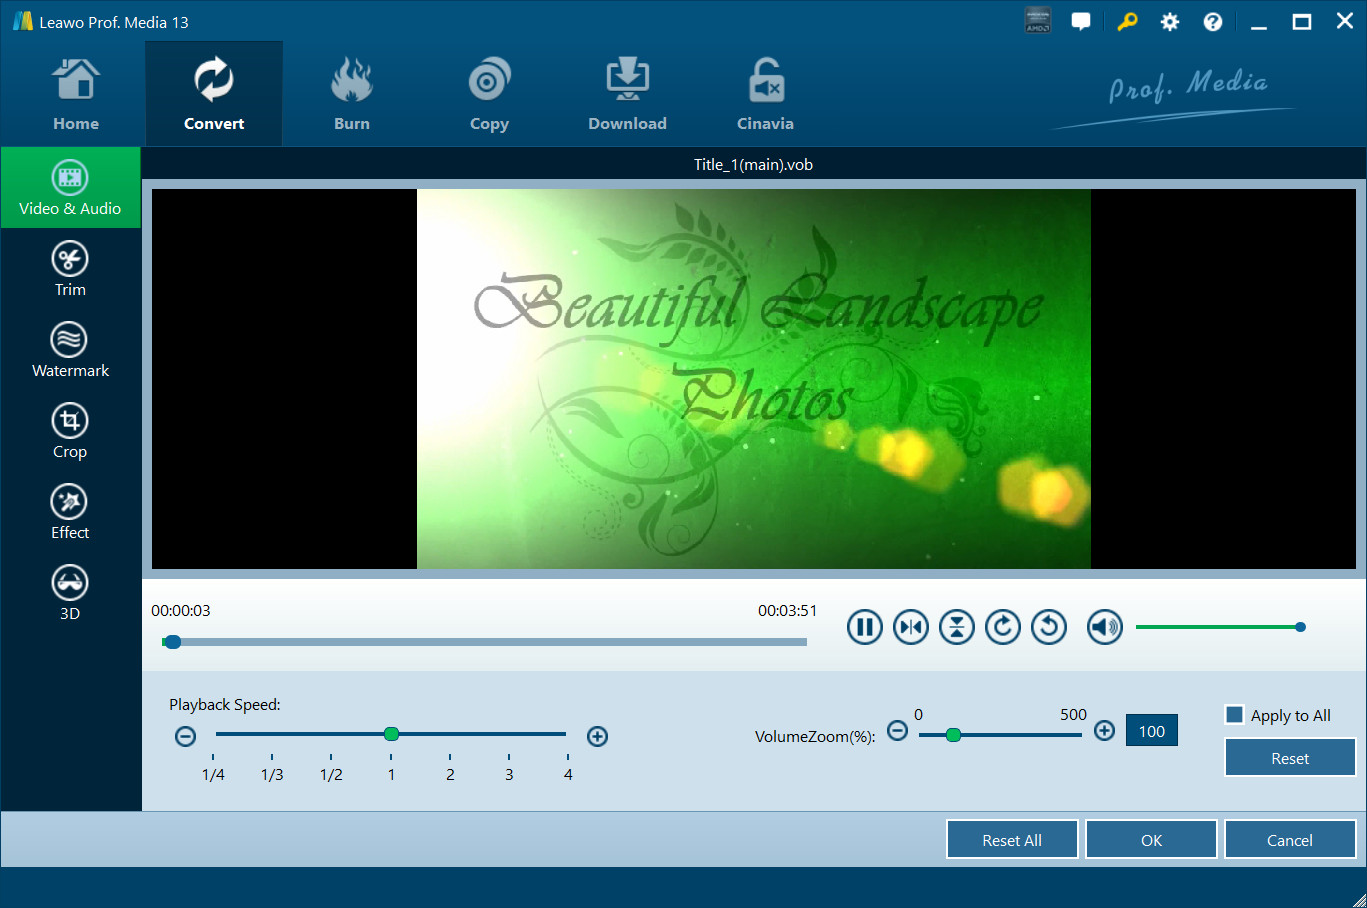Confirm changes with the OK button
Viewport: 1367px width, 908px height.
pos(1150,839)
